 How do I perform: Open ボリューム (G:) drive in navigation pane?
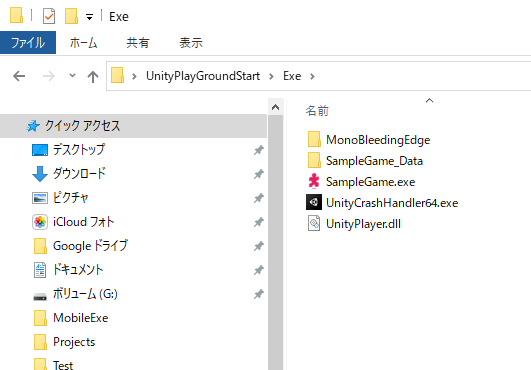85,294
